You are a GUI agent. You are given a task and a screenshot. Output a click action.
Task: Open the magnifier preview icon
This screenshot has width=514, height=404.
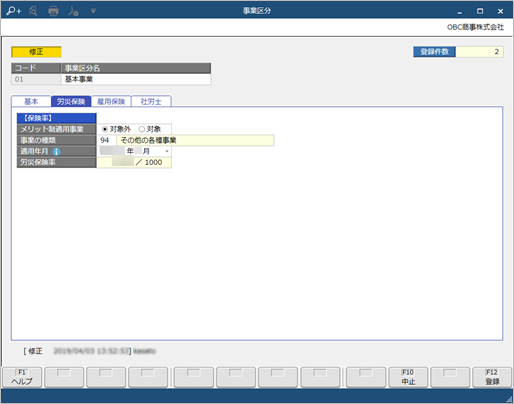point(33,11)
